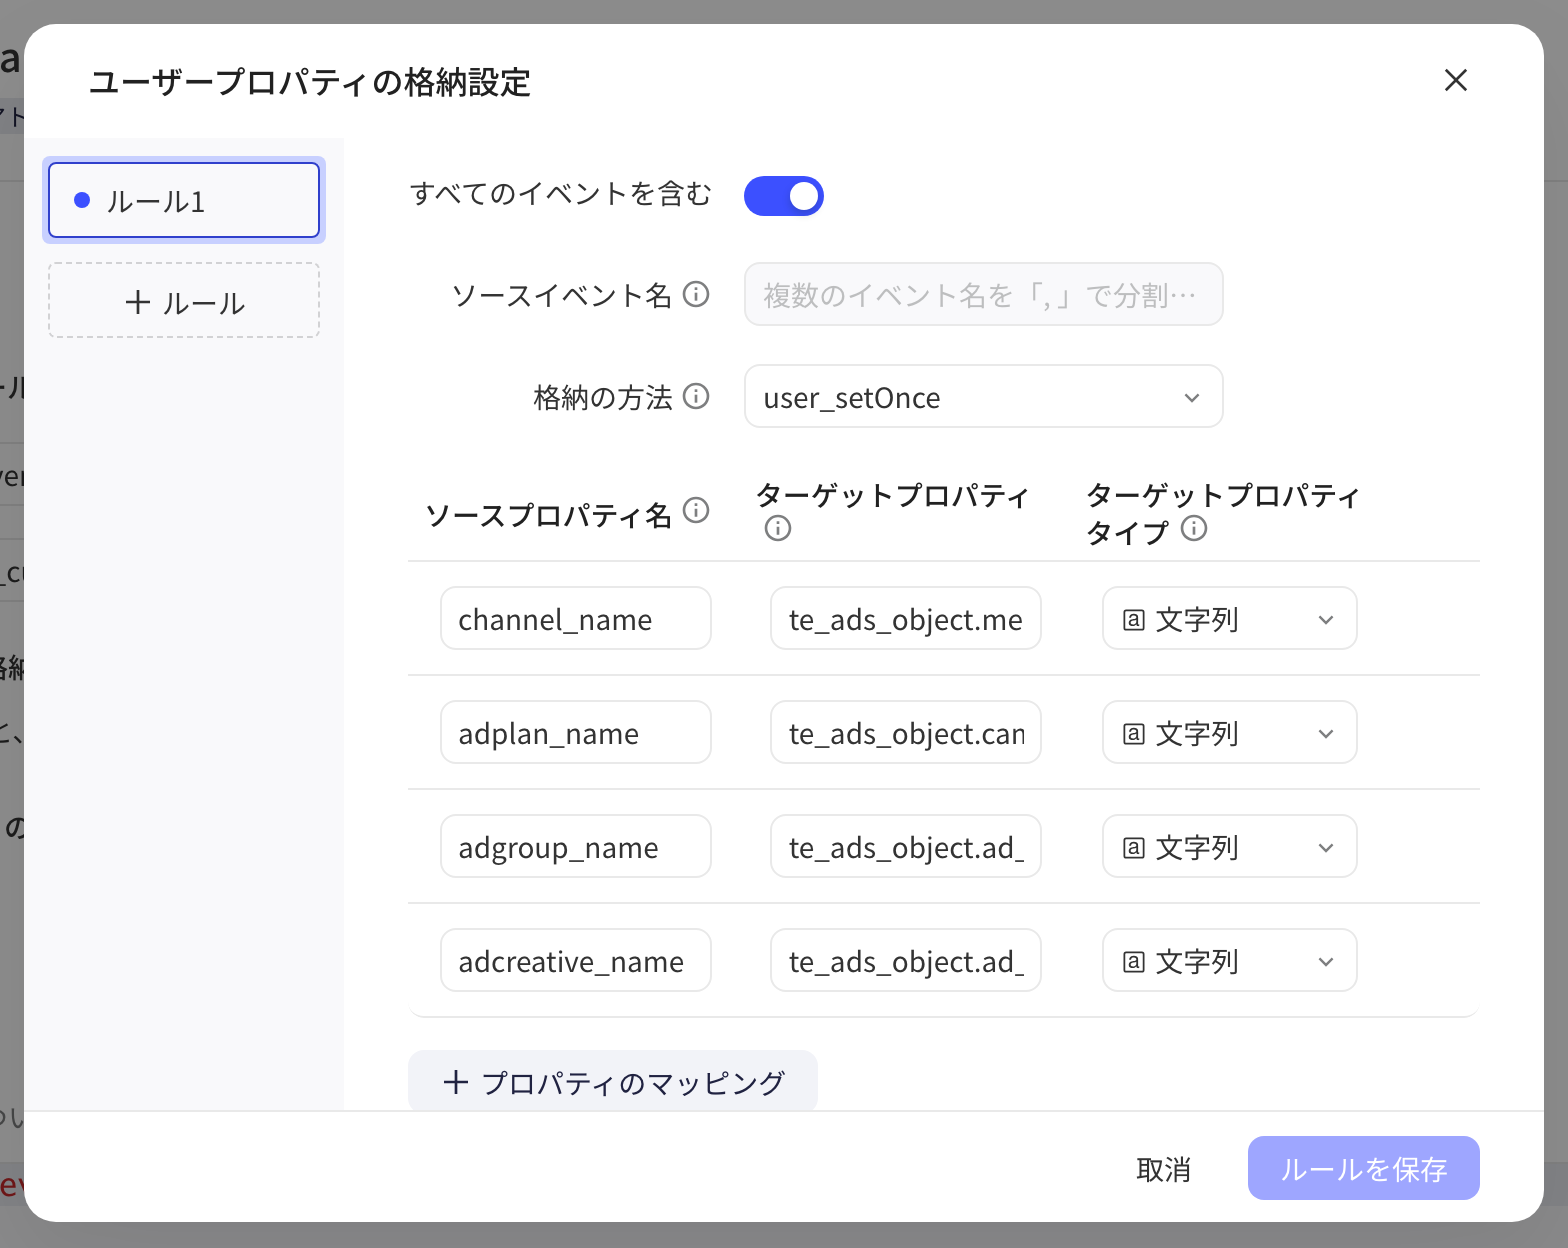The height and width of the screenshot is (1248, 1568).
Task: Click target field te_ads_object.me
Action: (906, 618)
